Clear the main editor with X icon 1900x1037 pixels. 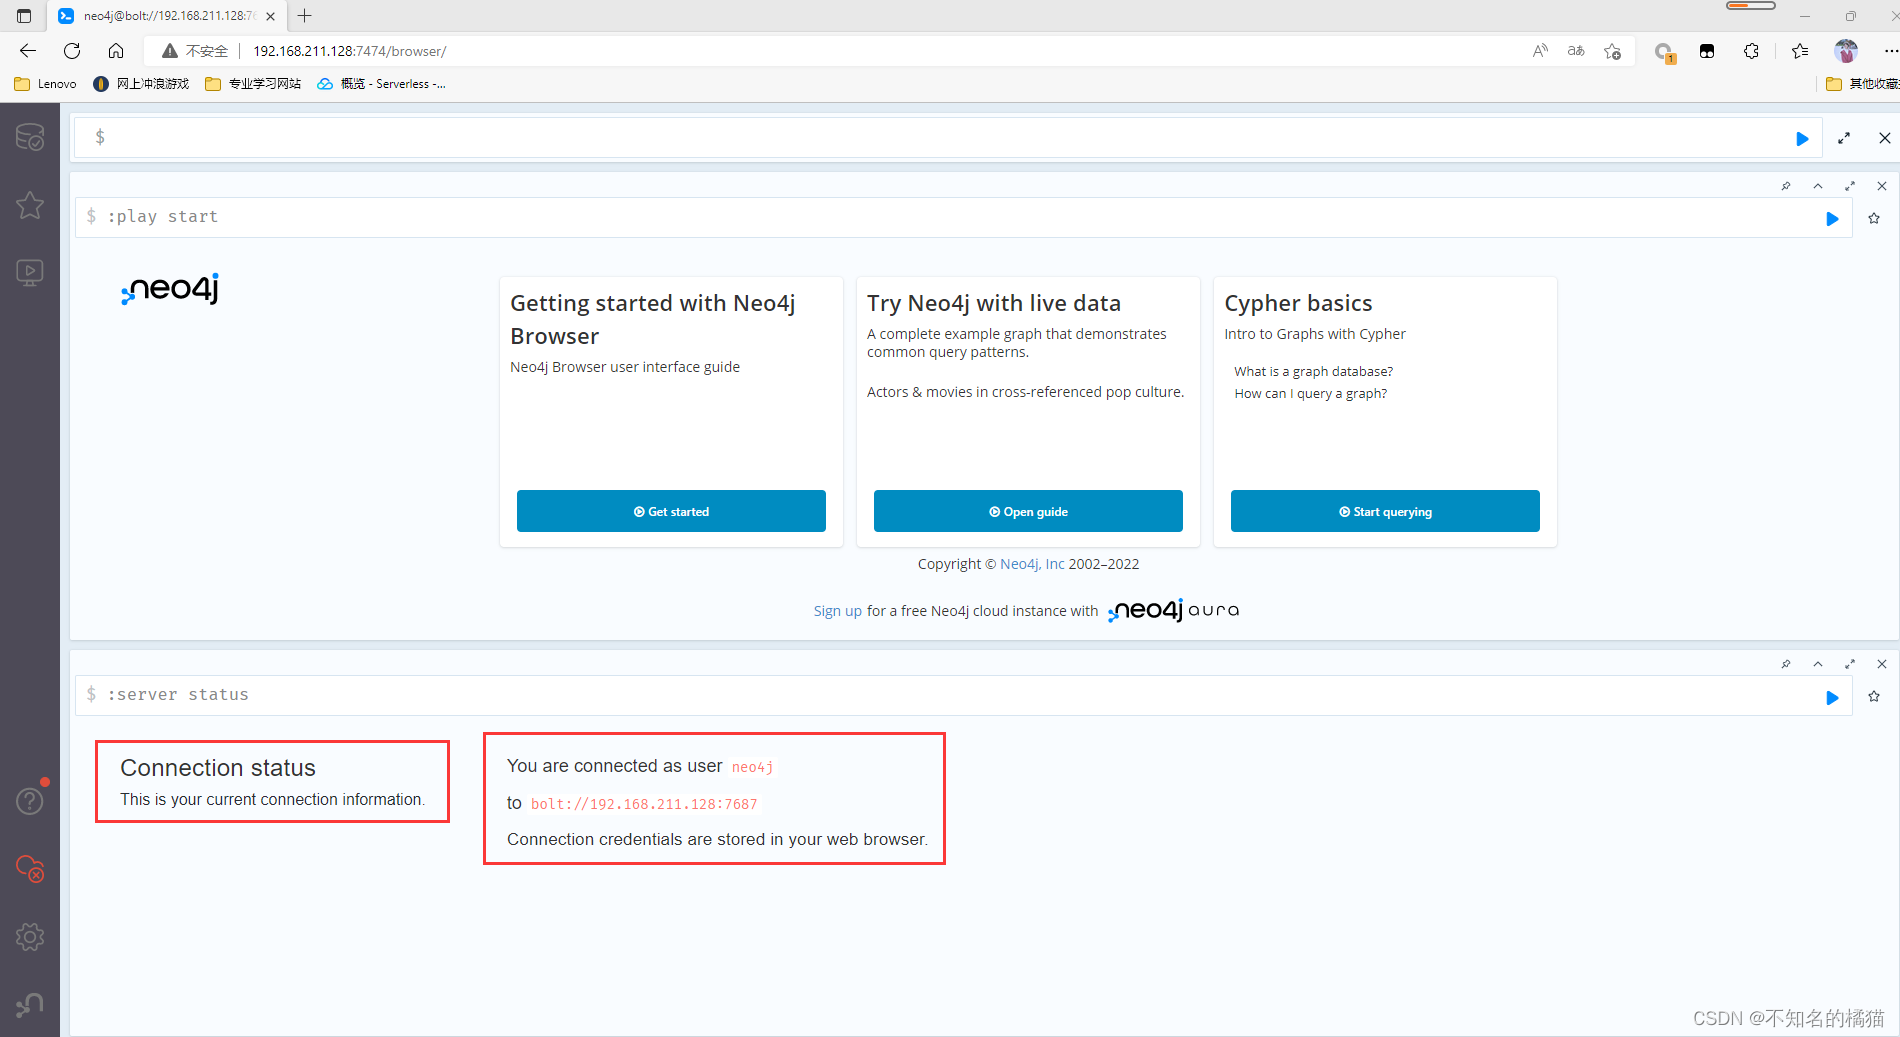[x=1885, y=138]
